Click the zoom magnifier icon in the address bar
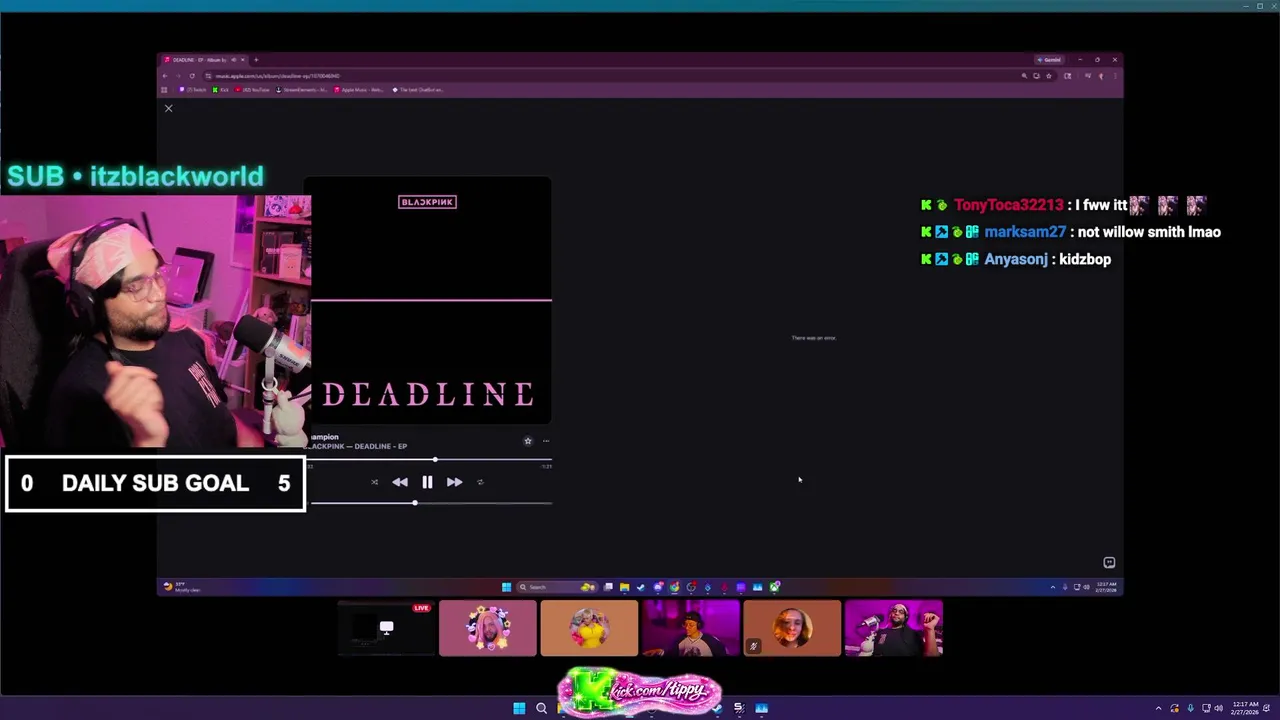 (1024, 76)
